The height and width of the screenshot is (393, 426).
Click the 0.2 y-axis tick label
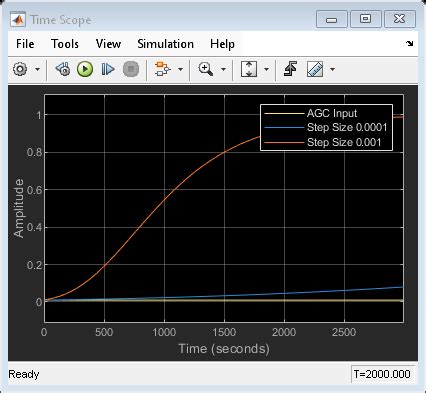point(34,265)
